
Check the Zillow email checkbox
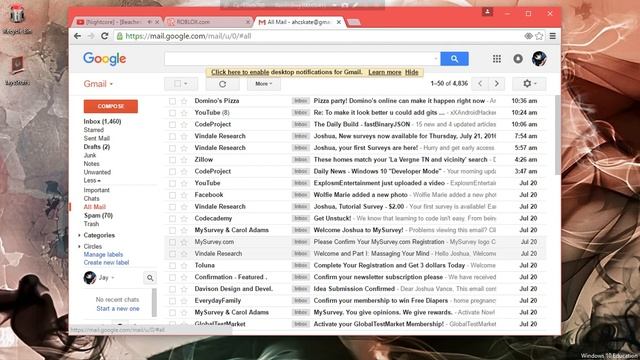tap(172, 160)
